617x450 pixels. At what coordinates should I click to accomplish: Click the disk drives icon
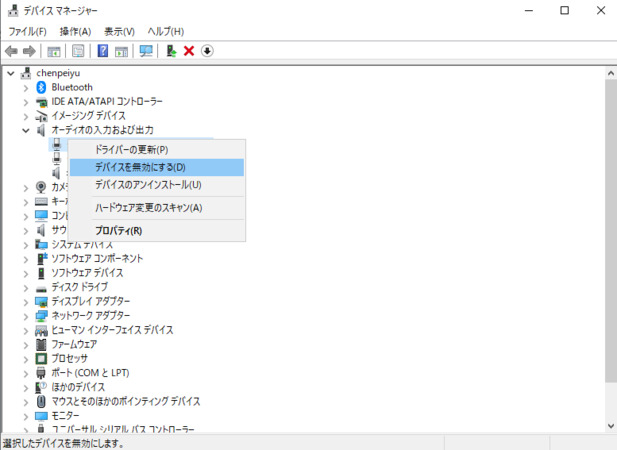point(41,288)
